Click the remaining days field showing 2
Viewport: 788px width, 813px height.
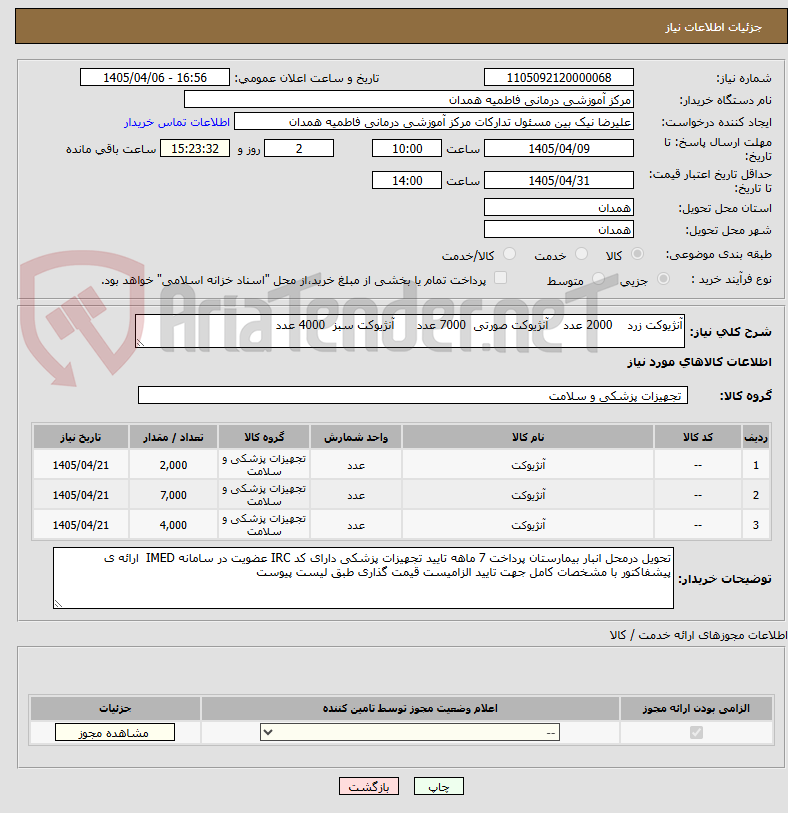pyautogui.click(x=299, y=148)
